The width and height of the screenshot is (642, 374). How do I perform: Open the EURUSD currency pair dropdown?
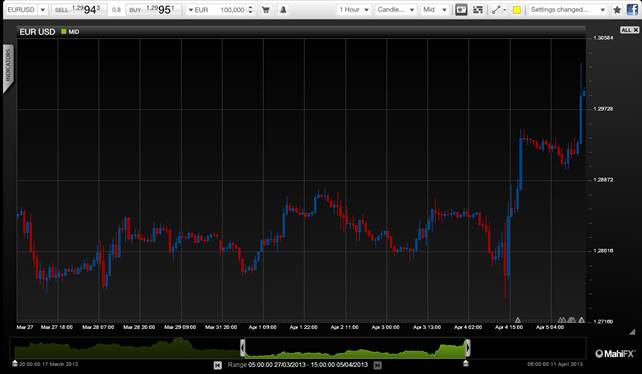pos(27,9)
